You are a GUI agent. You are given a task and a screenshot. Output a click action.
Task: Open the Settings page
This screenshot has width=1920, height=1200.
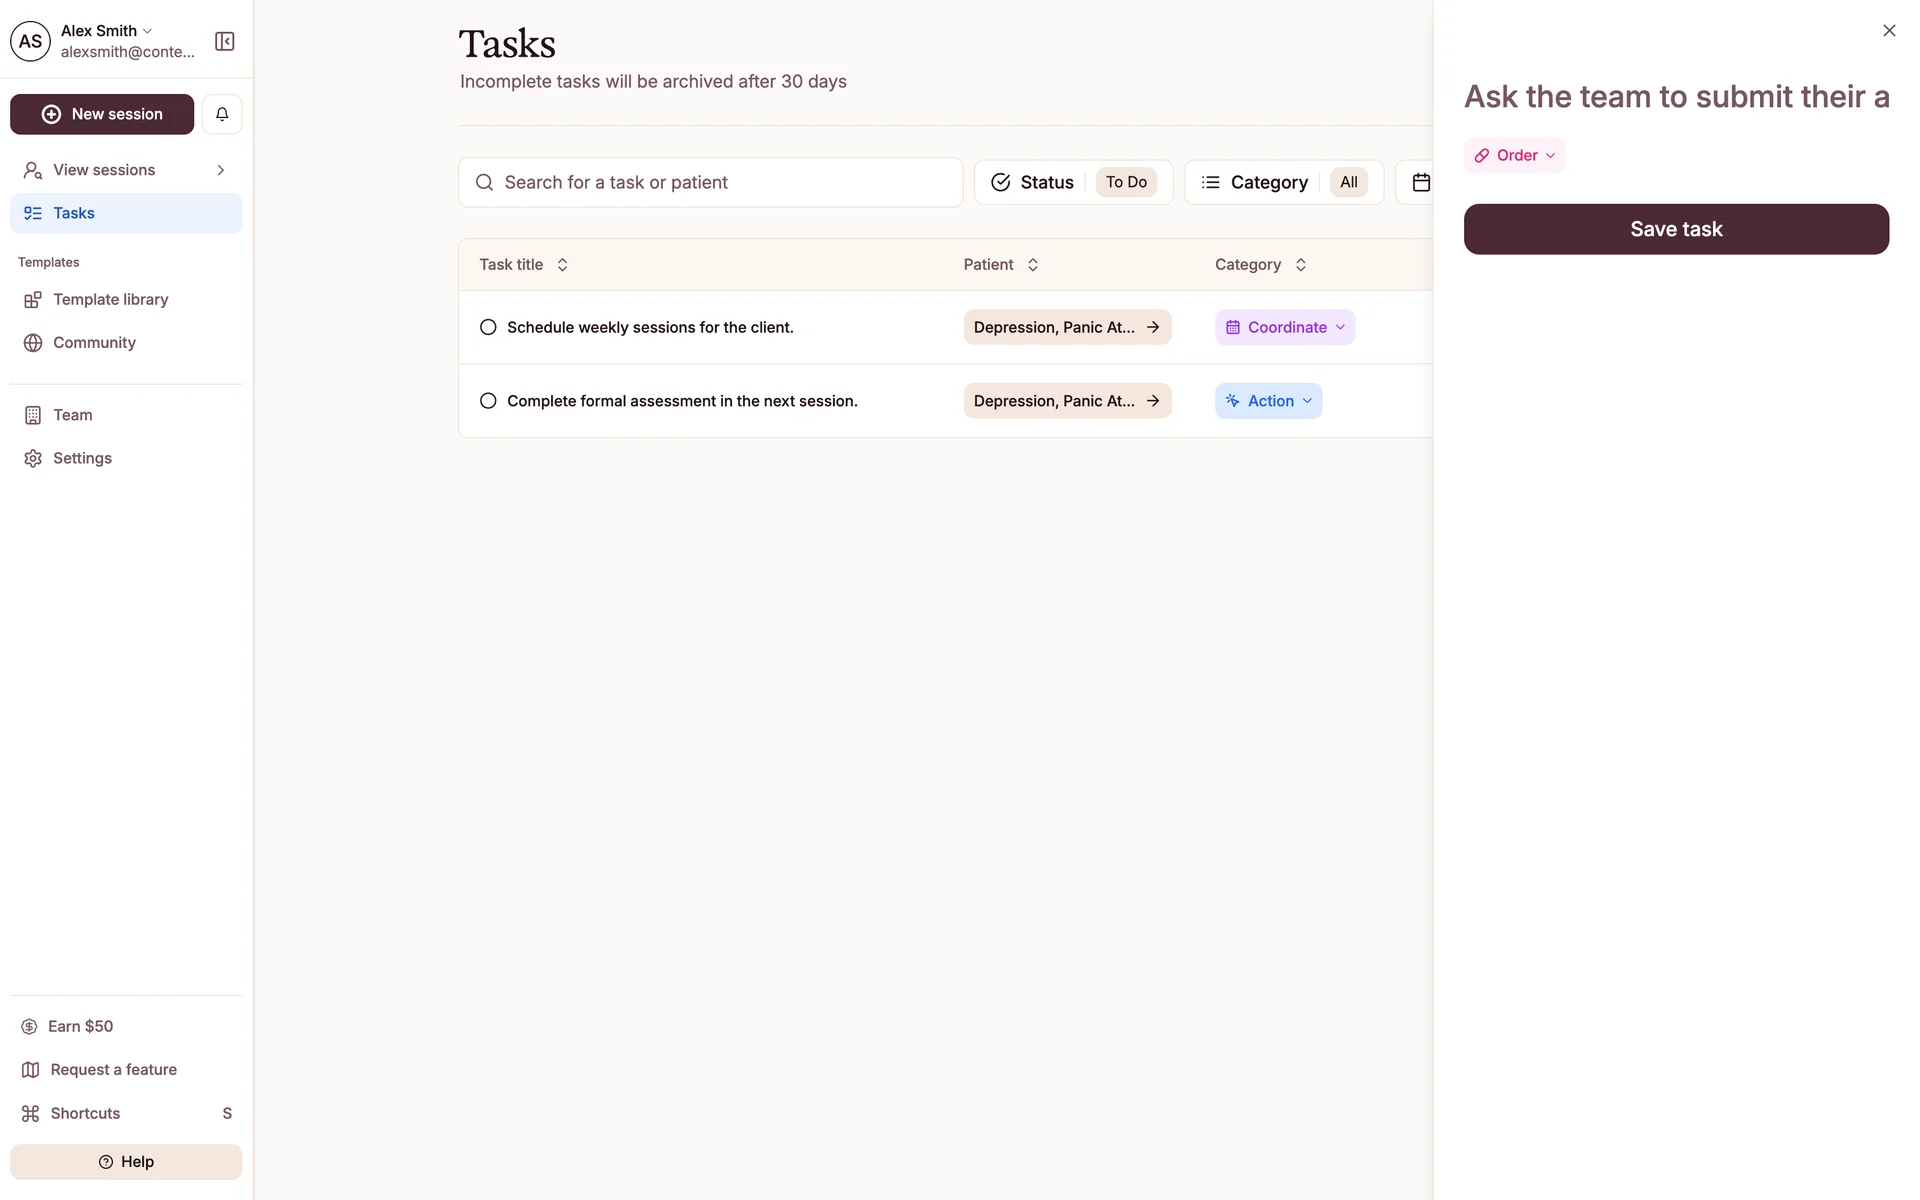(x=82, y=458)
